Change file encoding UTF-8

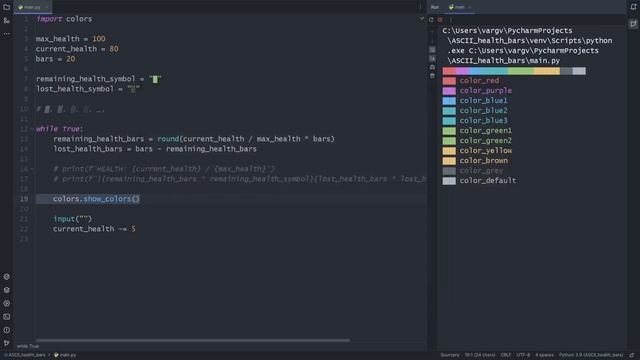[x=523, y=355]
